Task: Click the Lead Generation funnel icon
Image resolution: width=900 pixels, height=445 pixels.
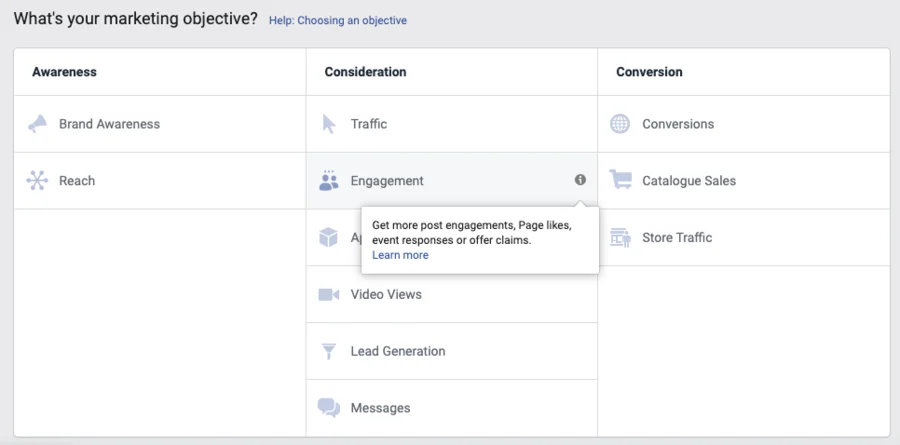Action: (329, 352)
